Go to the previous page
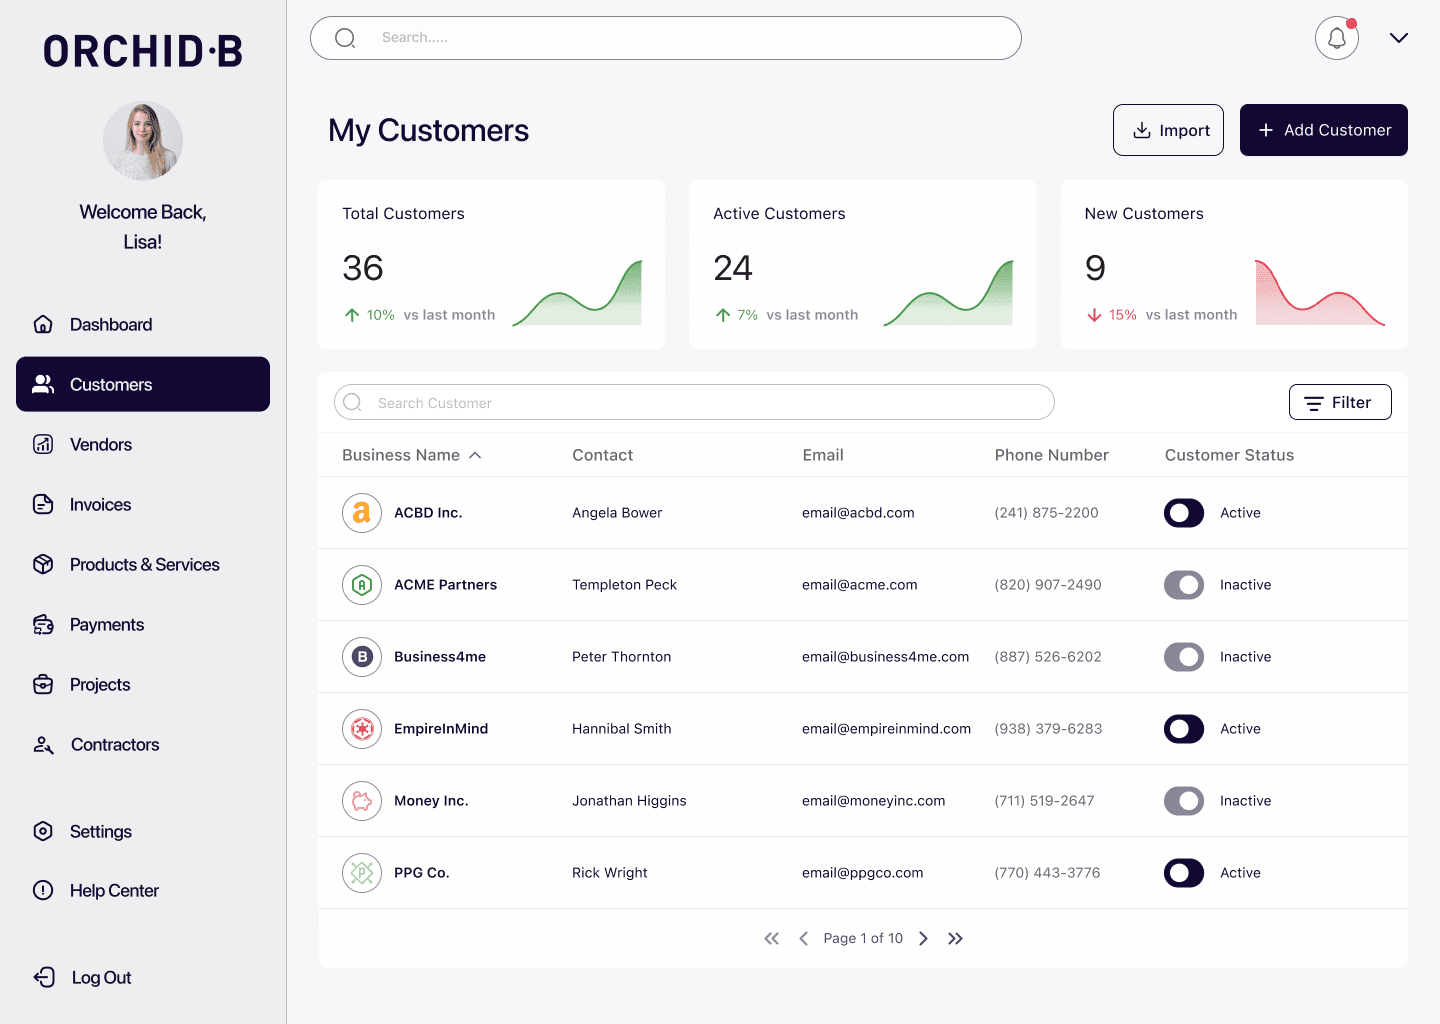This screenshot has width=1440, height=1024. 803,938
